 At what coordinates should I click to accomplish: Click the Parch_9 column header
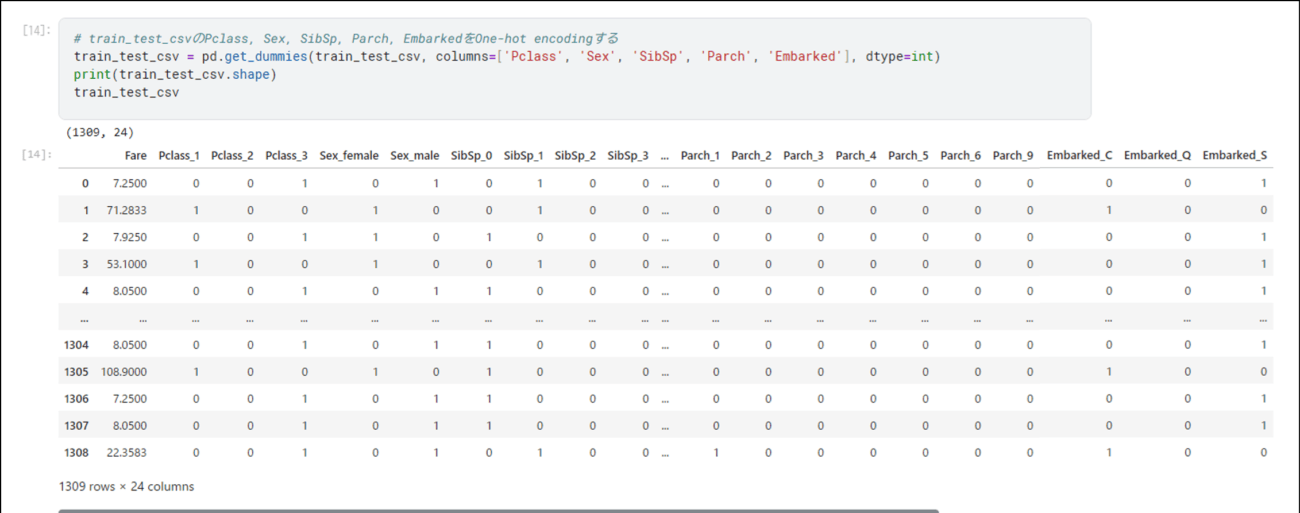tap(1013, 156)
